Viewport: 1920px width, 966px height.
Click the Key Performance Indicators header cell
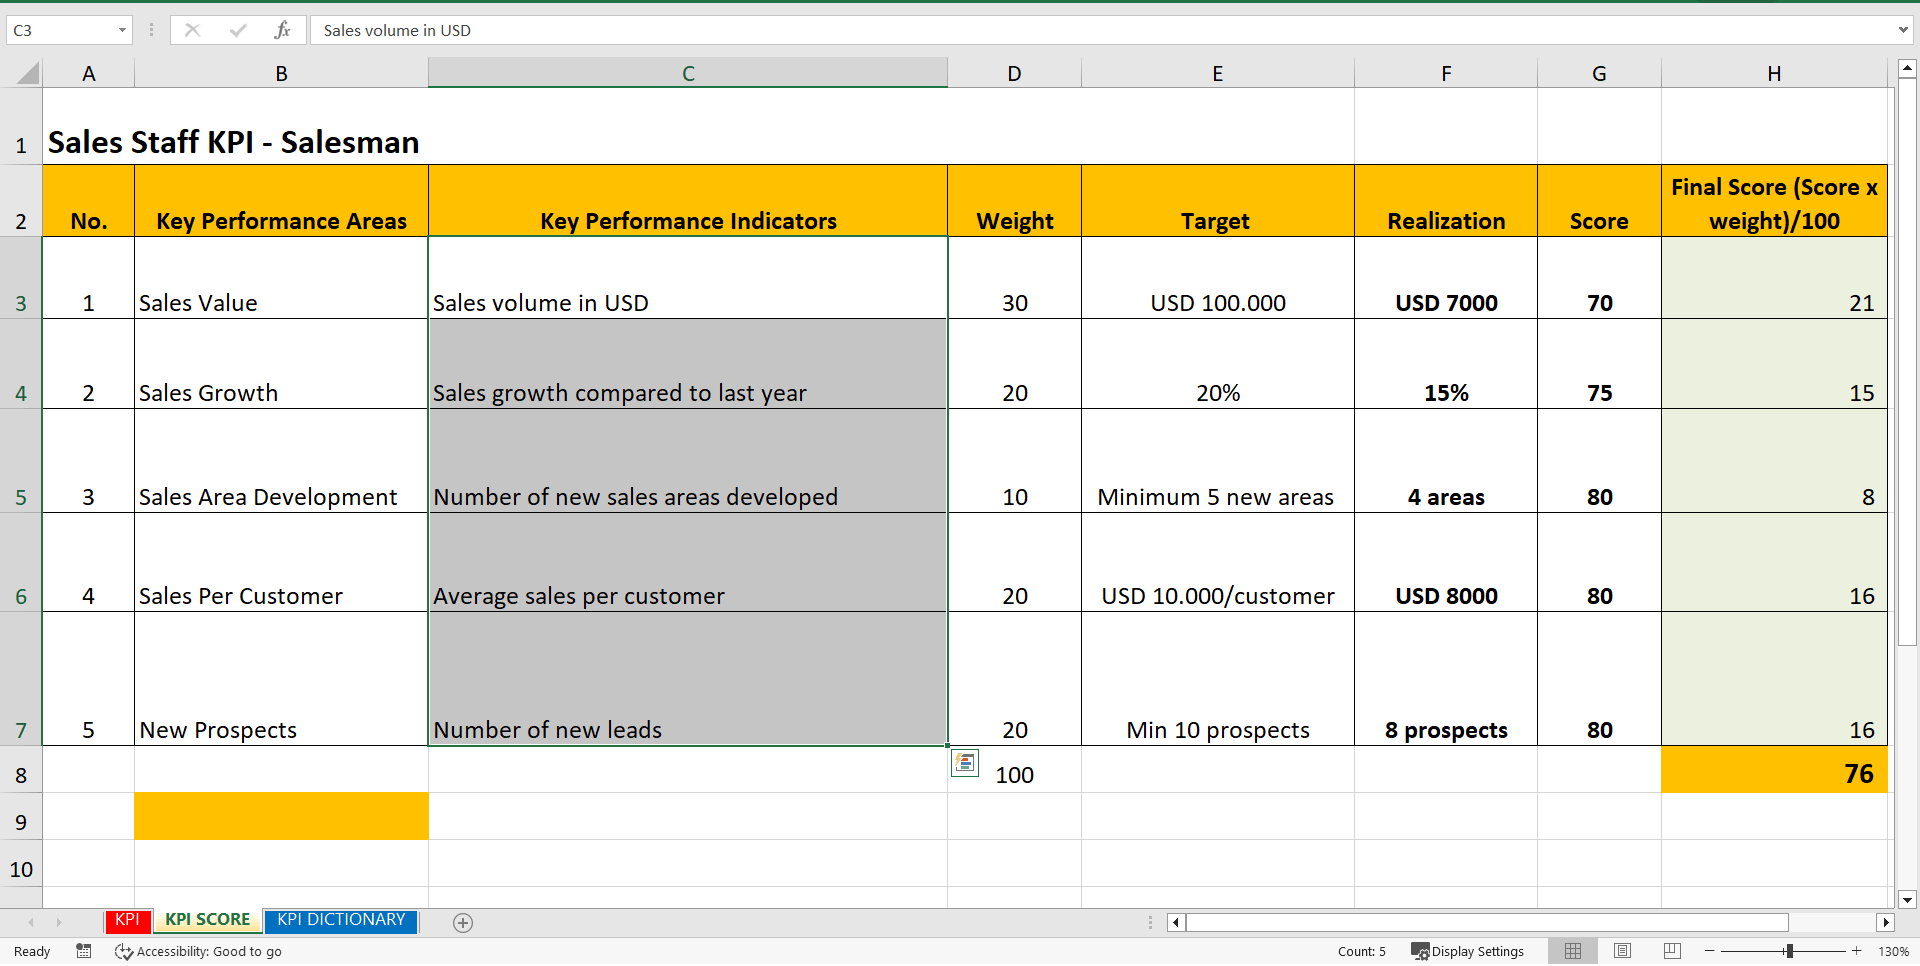[x=688, y=201]
